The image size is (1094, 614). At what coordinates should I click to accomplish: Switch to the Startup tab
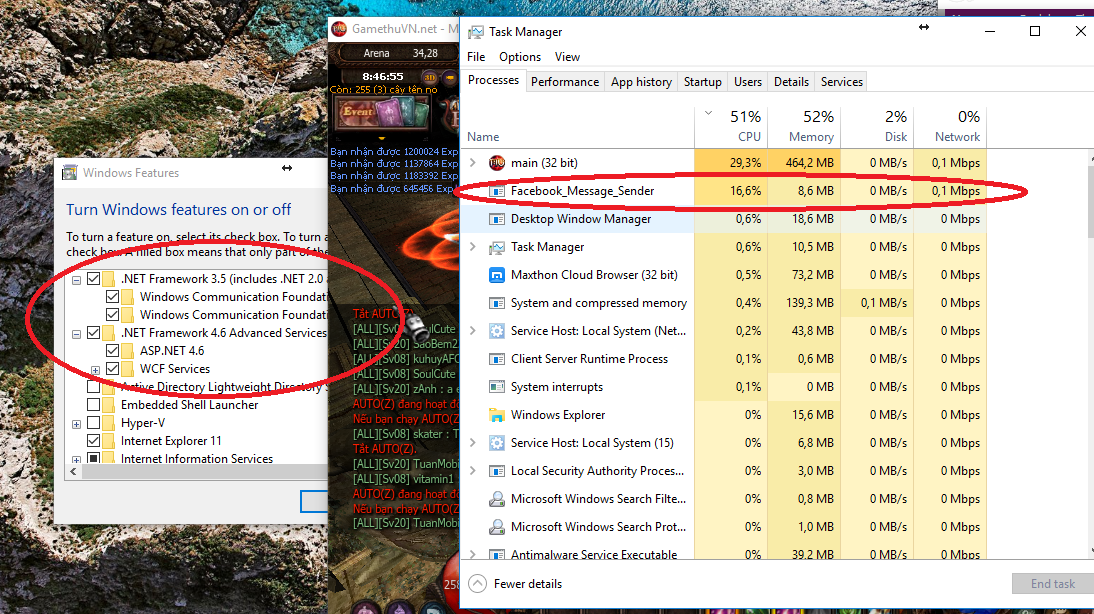tap(703, 82)
